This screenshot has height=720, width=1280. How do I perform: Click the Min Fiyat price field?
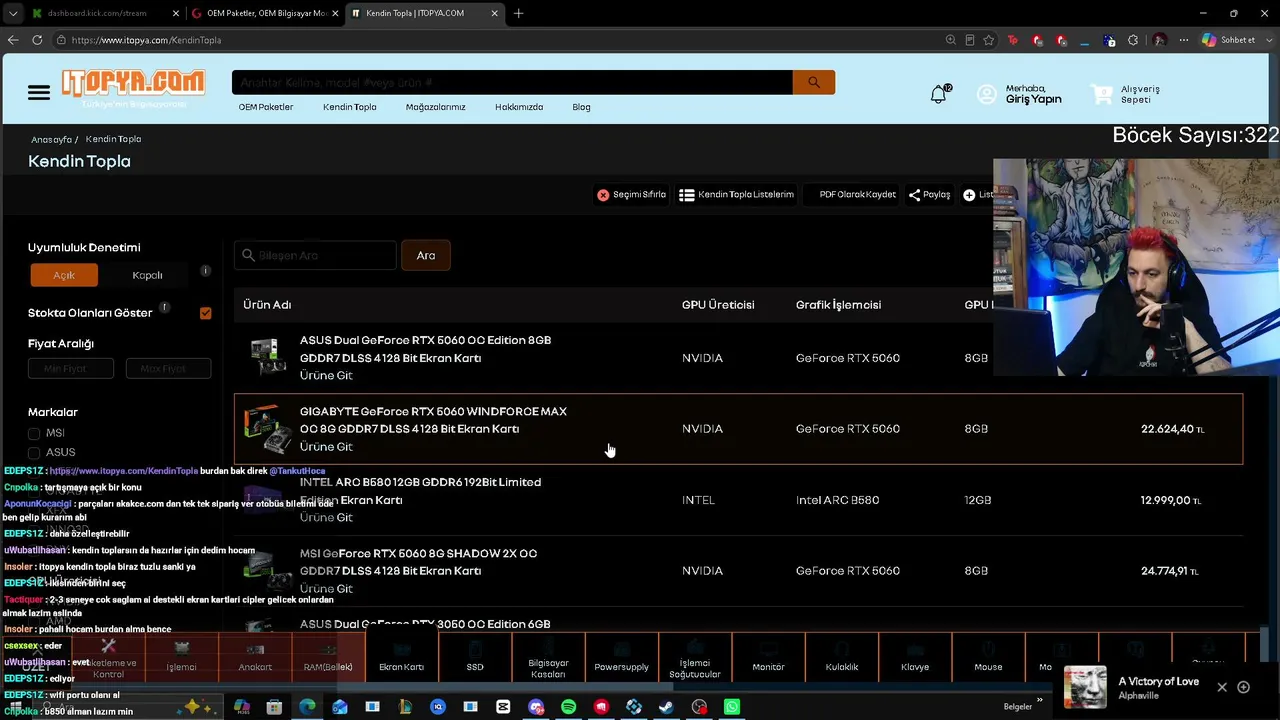pyautogui.click(x=71, y=369)
